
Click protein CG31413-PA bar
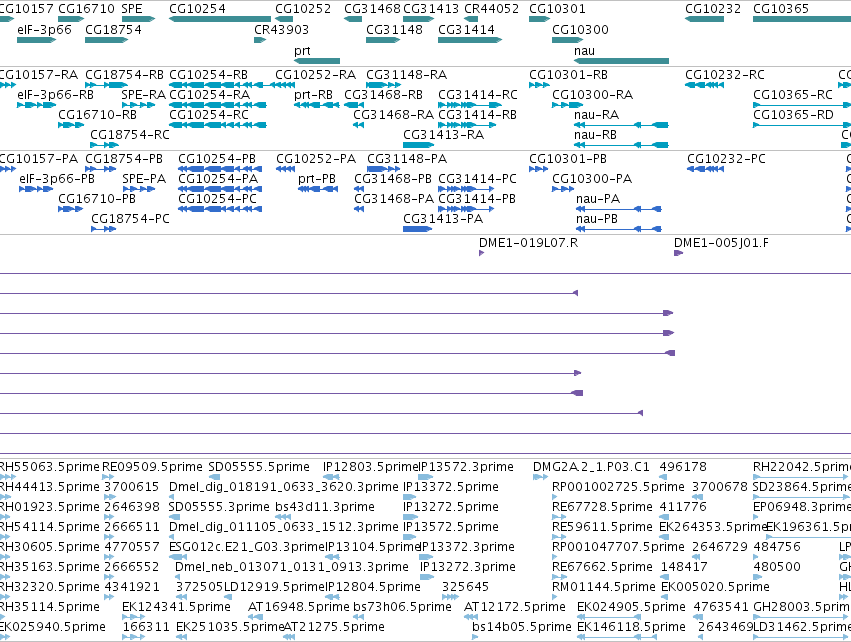pos(418,229)
